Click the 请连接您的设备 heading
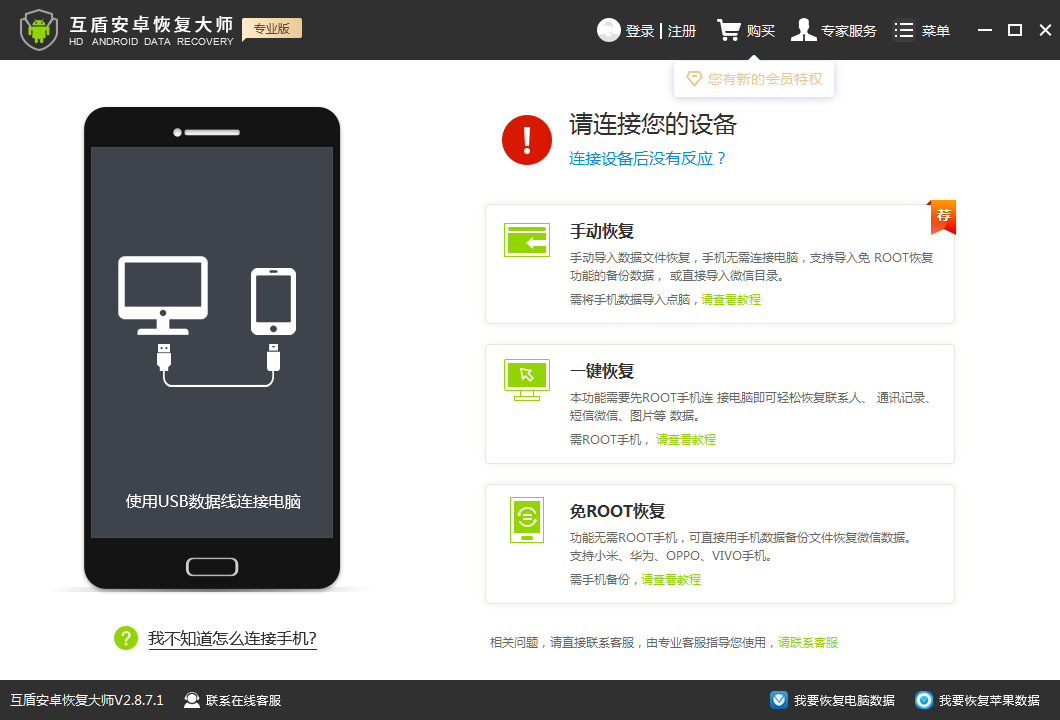The width and height of the screenshot is (1060, 720). point(652,124)
